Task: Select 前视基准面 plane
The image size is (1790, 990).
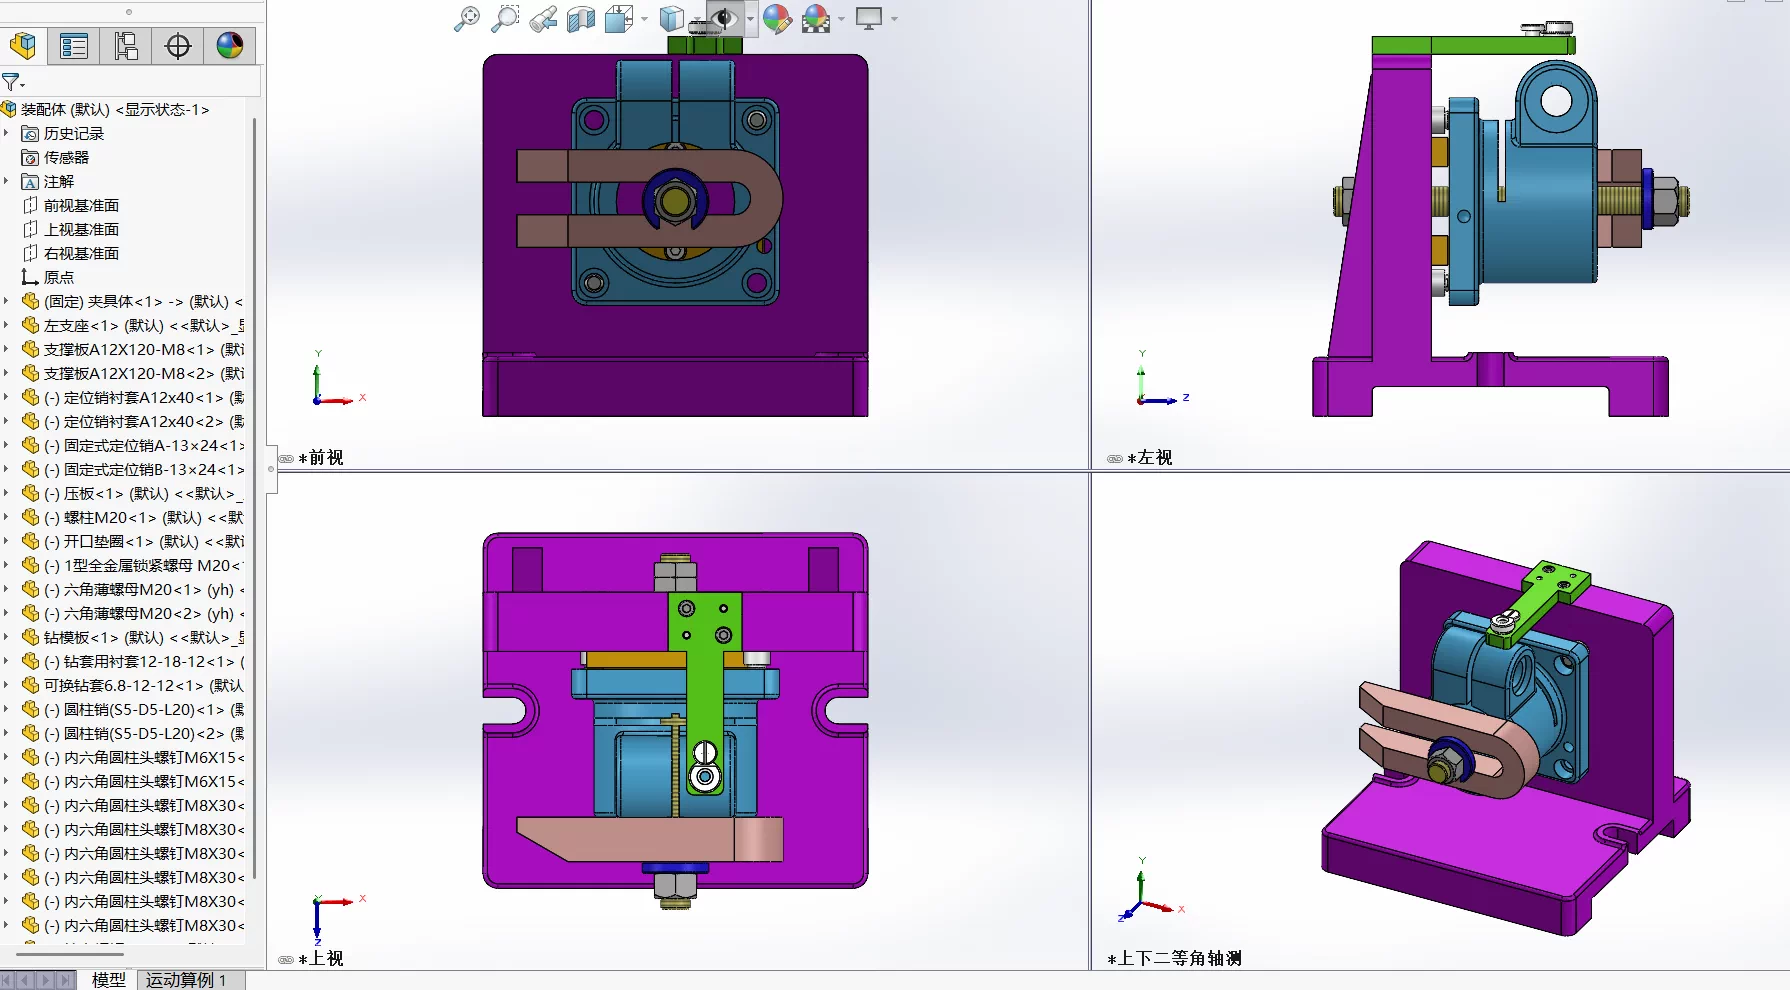Action: pos(70,205)
